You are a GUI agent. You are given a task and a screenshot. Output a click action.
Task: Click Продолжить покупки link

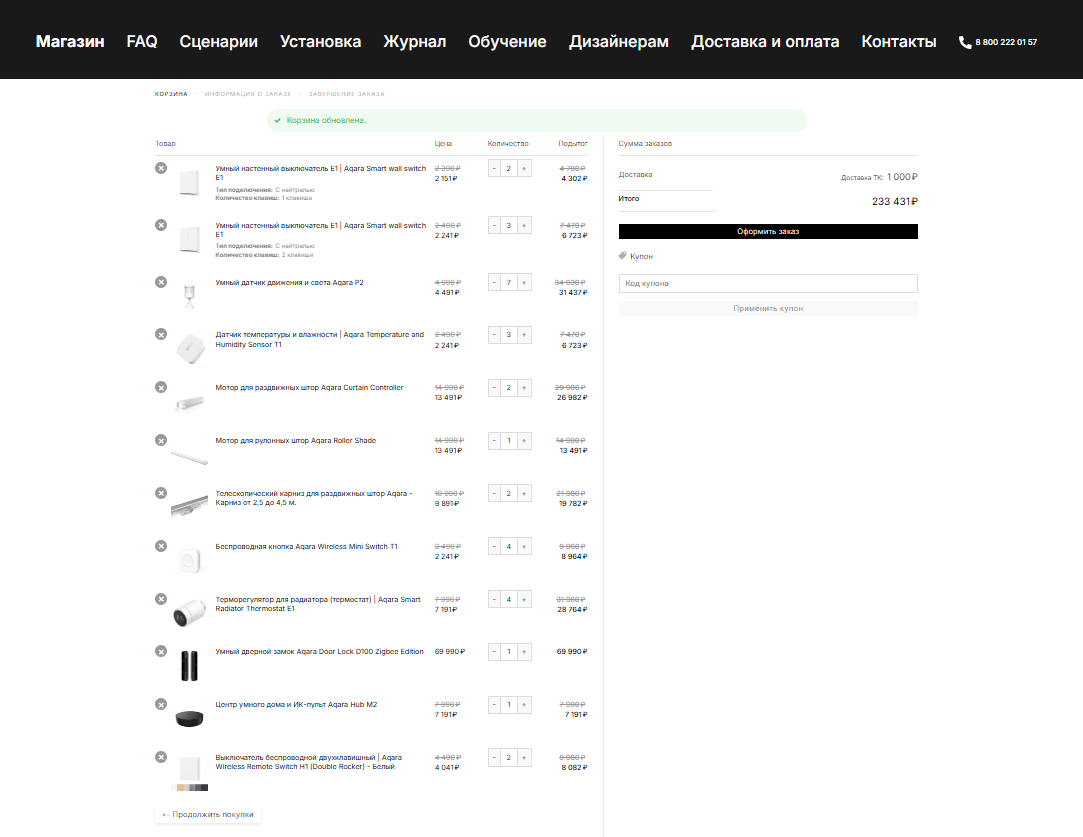208,815
